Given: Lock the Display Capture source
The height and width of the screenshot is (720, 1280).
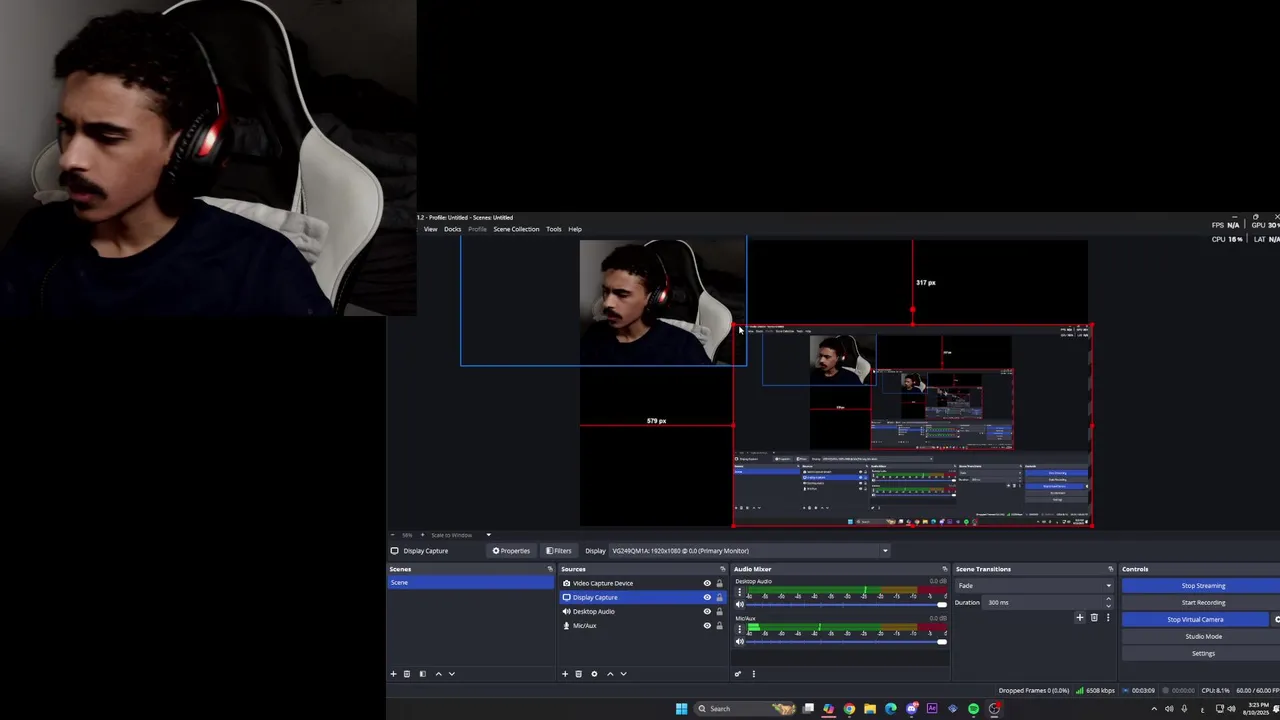Looking at the screenshot, I should click(719, 598).
